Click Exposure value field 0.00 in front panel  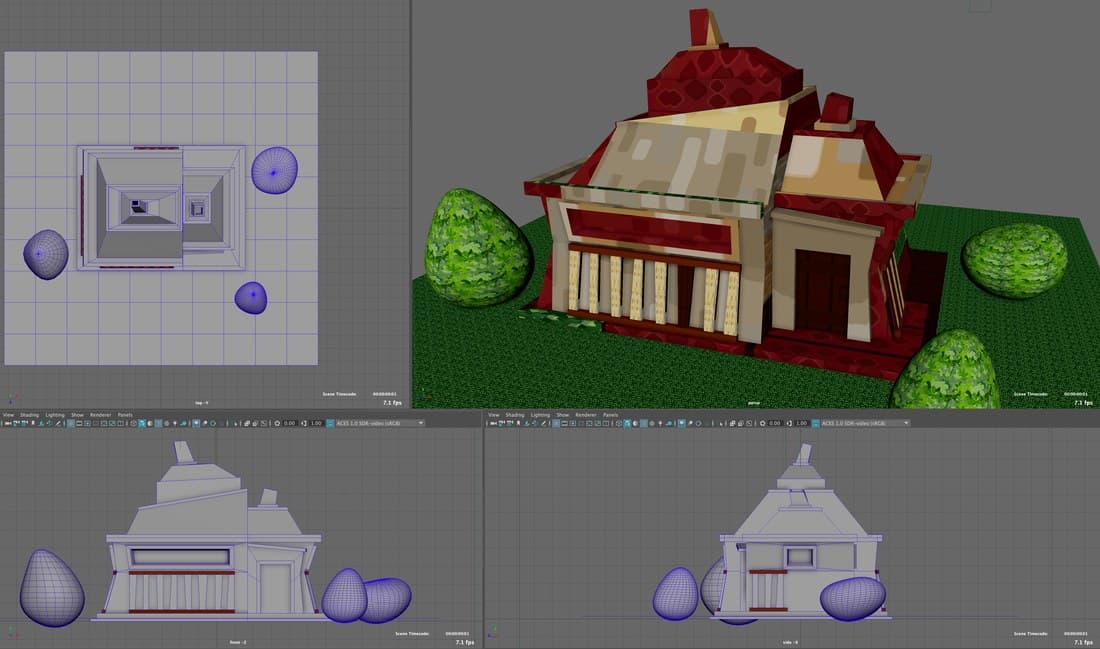coord(289,423)
